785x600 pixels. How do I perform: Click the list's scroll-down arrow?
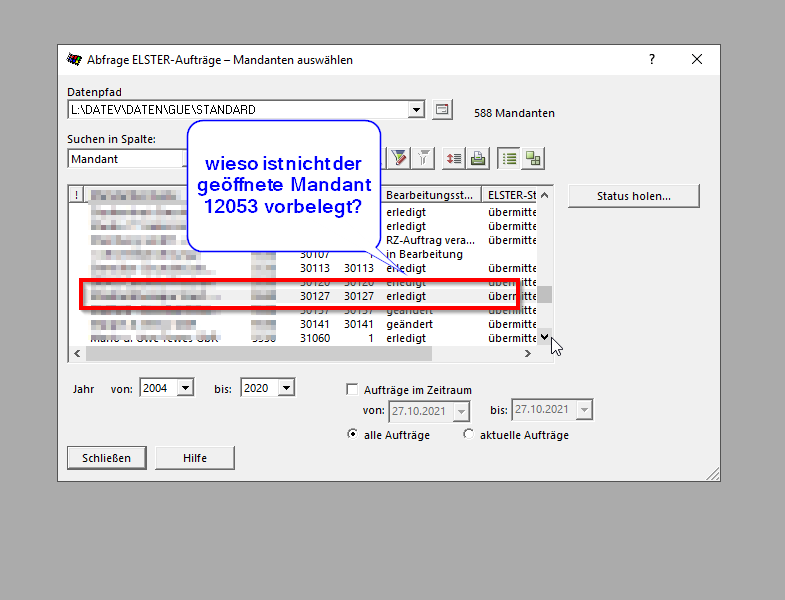point(545,337)
